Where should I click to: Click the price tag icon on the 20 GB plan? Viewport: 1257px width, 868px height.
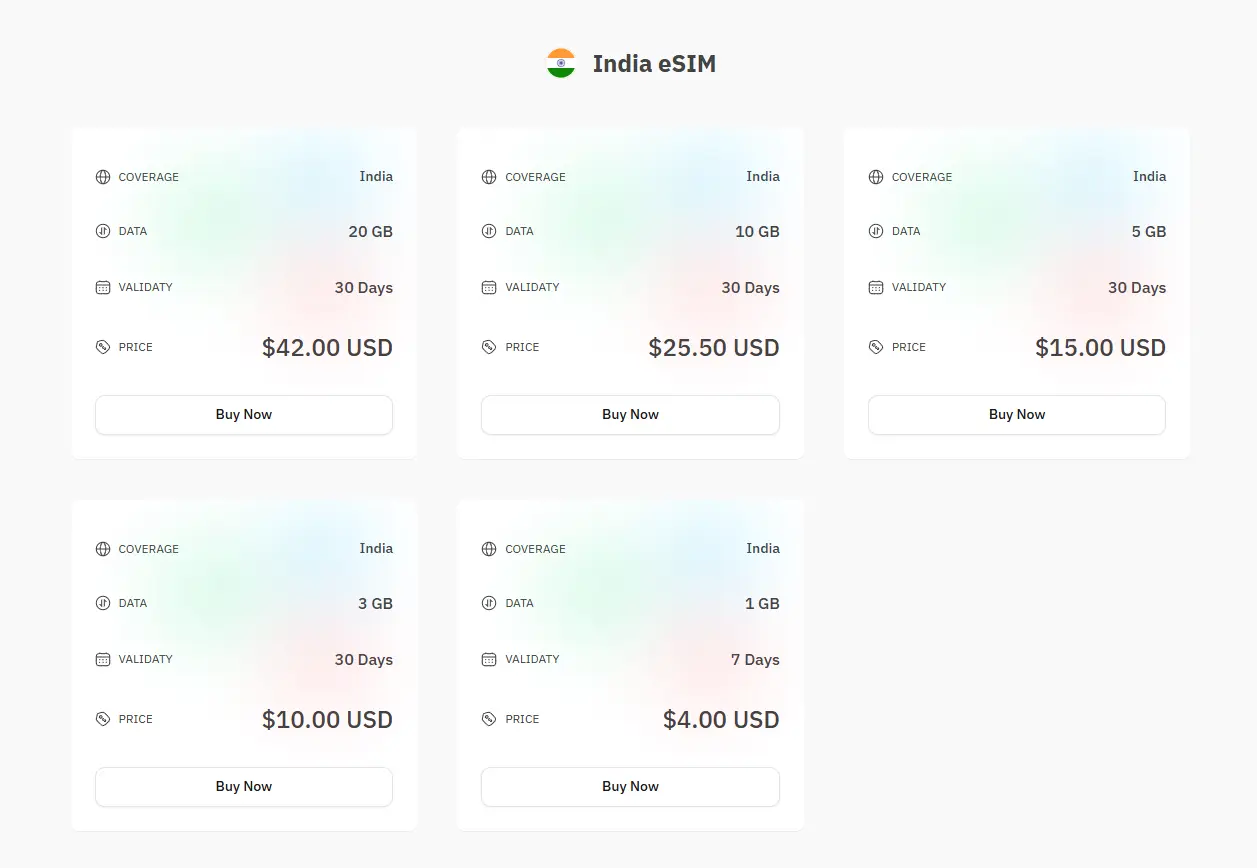point(103,347)
